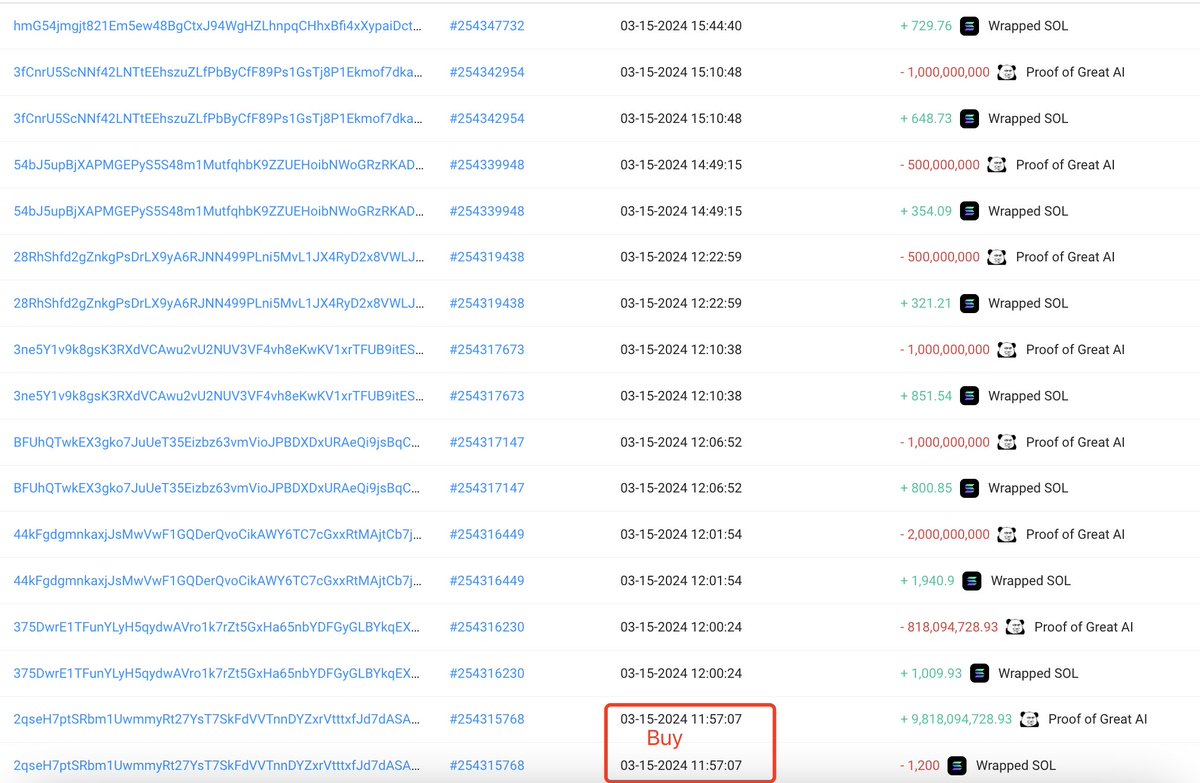Open block #254317147 in the +800.85 row
This screenshot has height=783, width=1200.
(487, 488)
